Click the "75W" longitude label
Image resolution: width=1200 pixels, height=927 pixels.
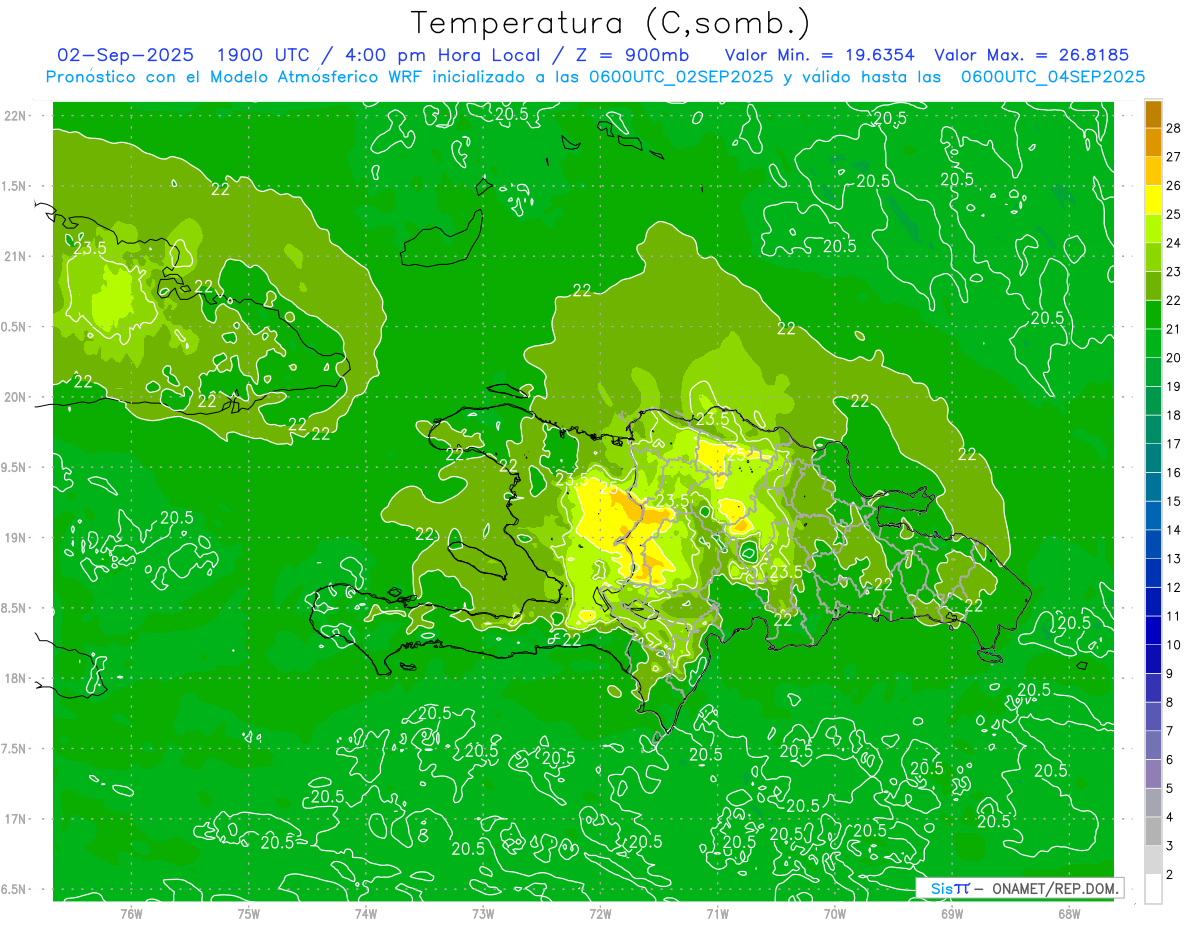click(x=248, y=913)
